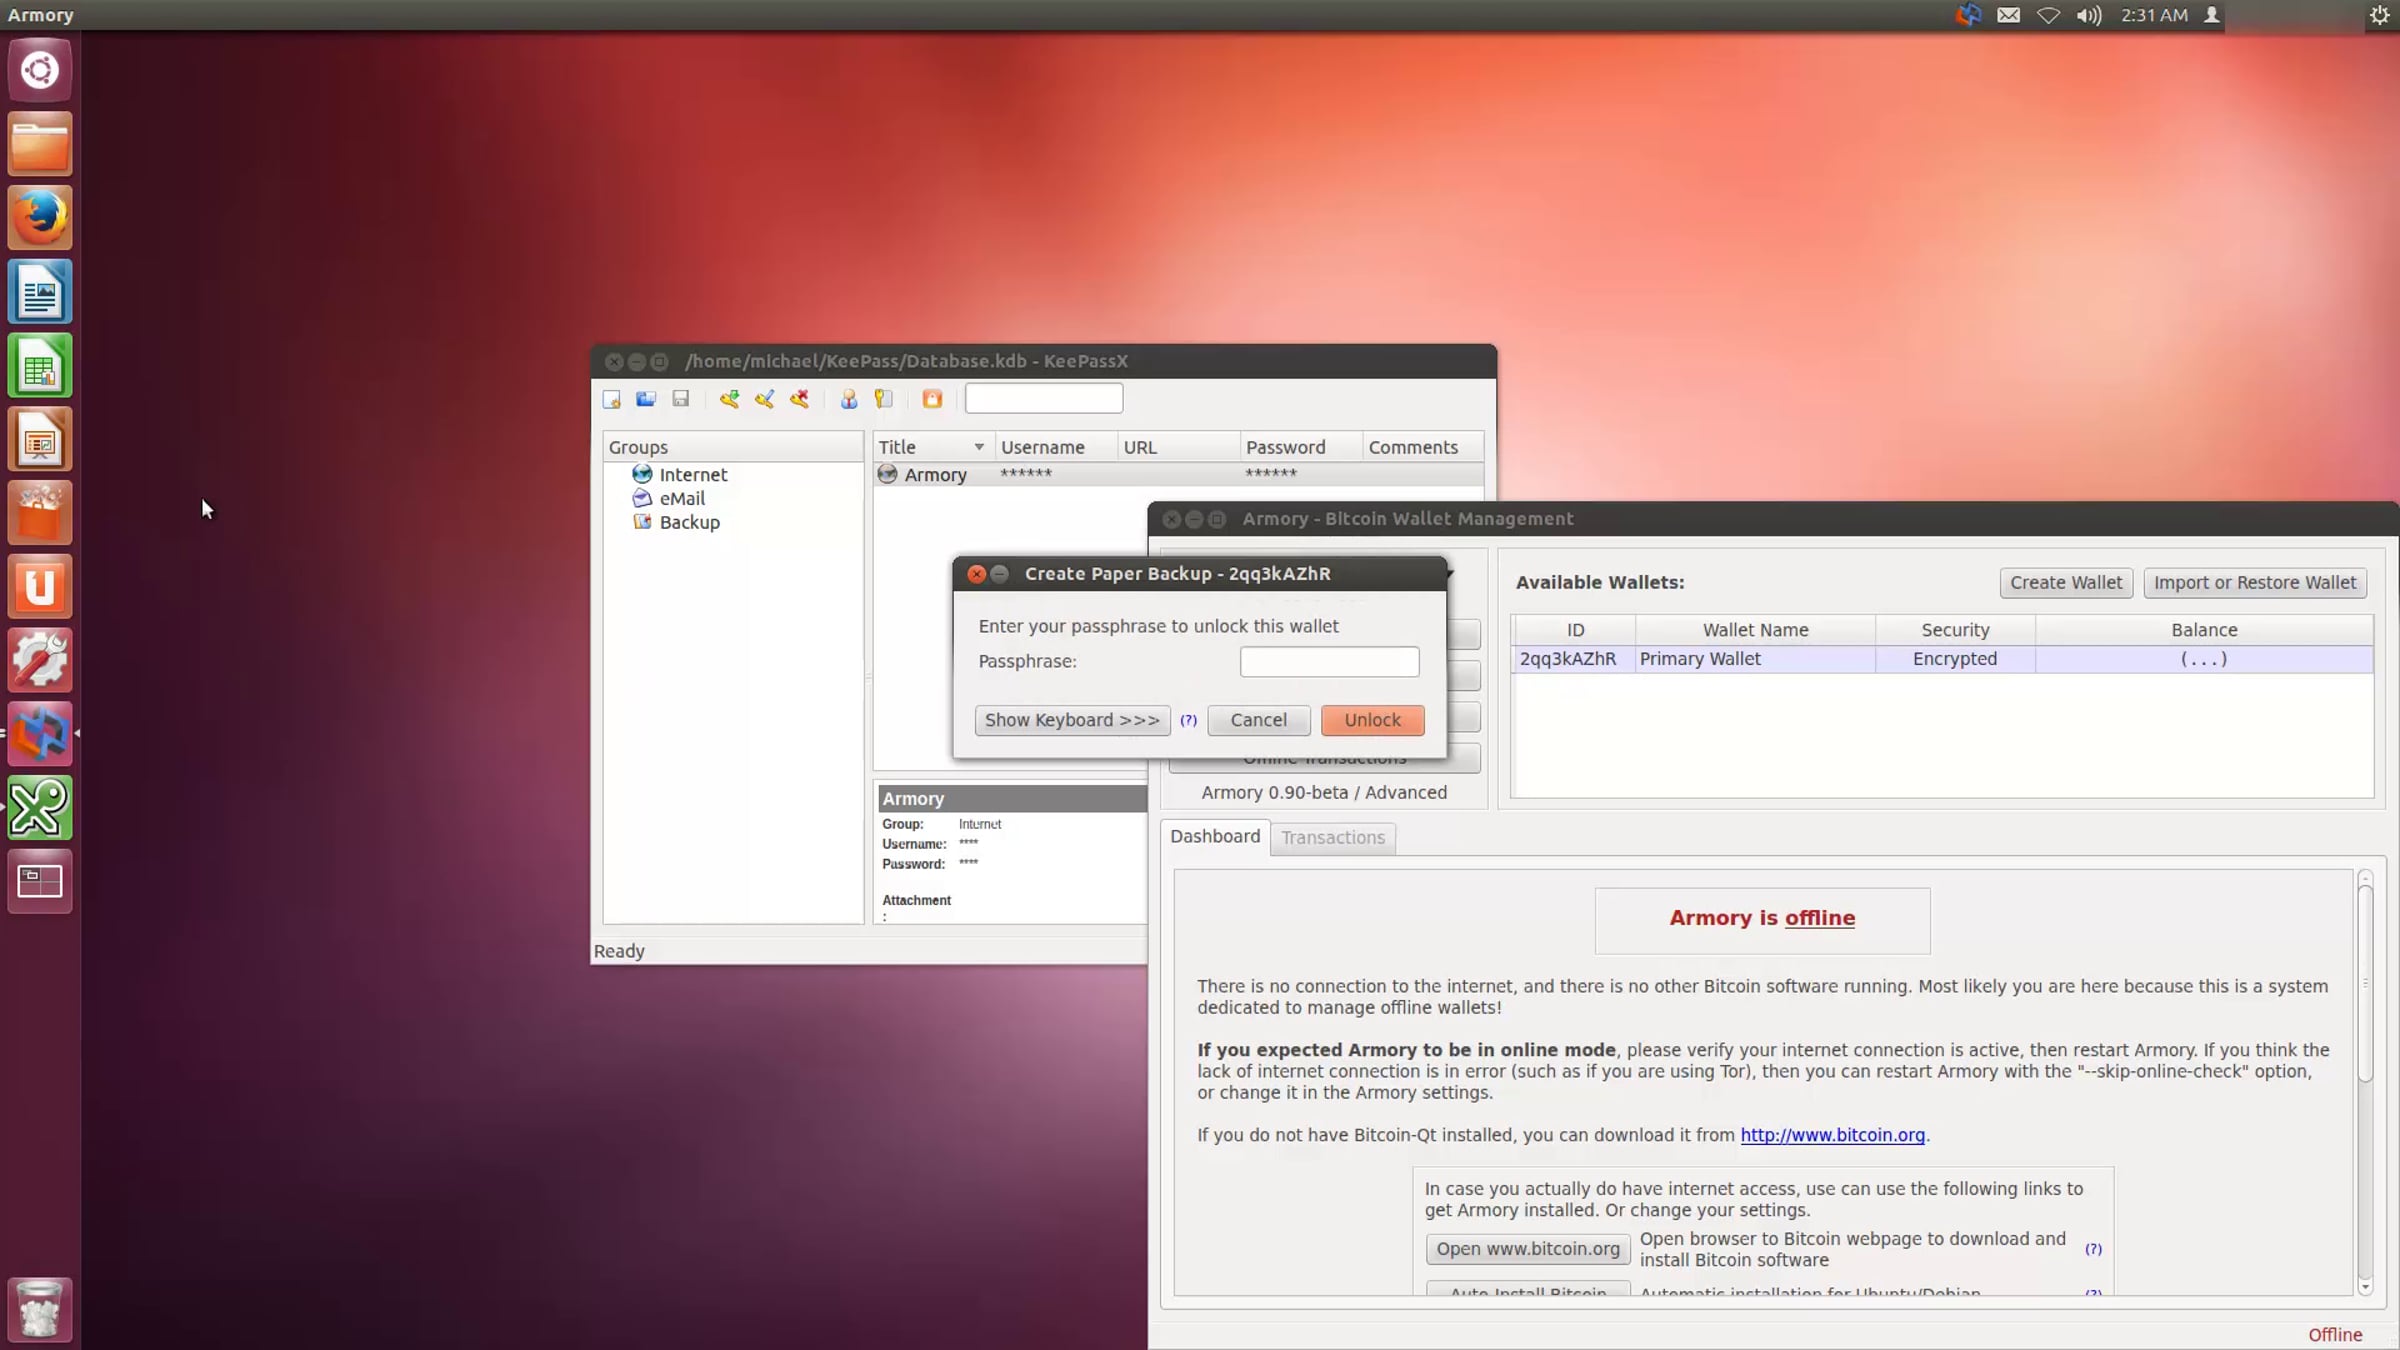Screen dimensions: 2400x1350
Task: Copy username to clipboard via person icon
Action: point(849,399)
